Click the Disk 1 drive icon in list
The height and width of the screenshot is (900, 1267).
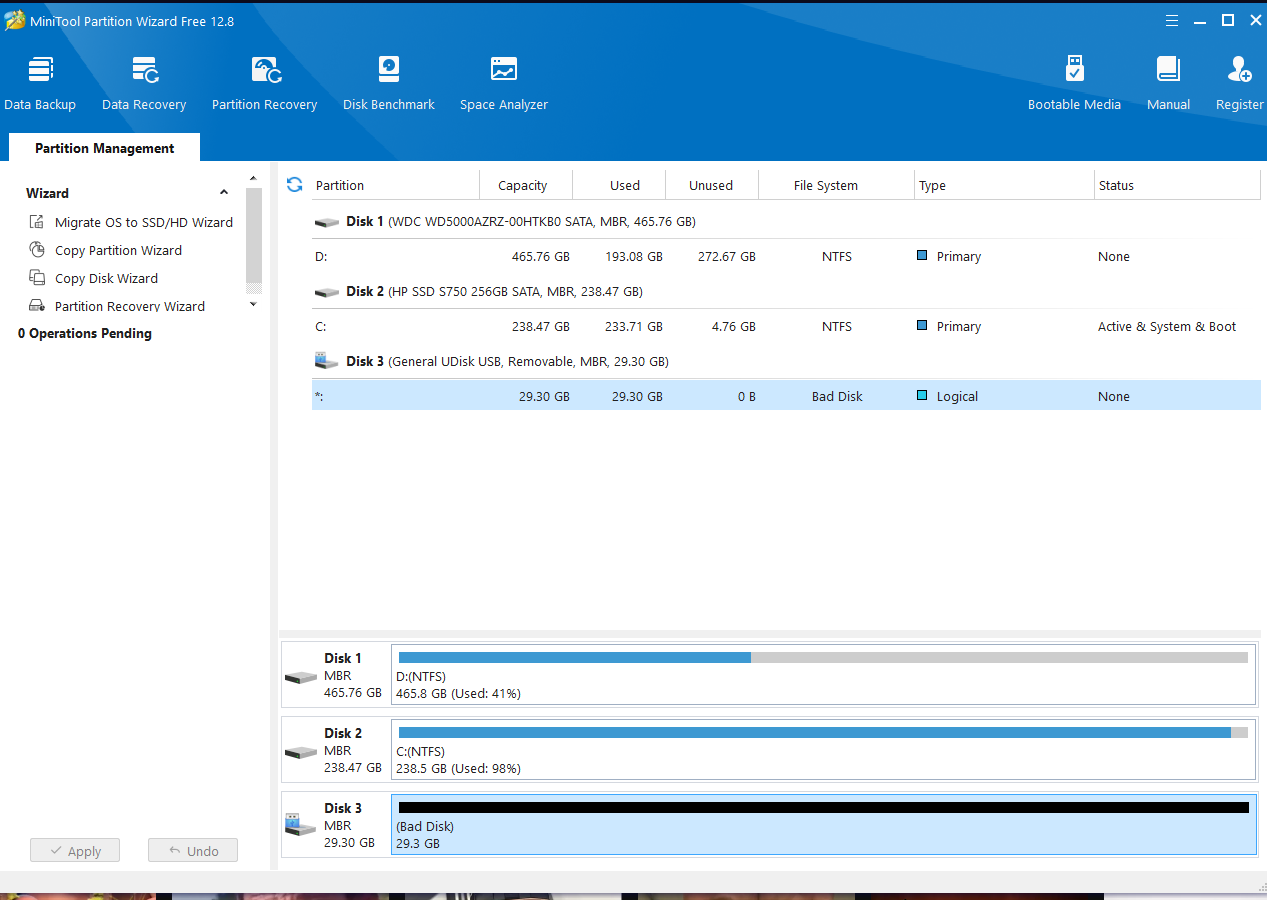pyautogui.click(x=327, y=222)
